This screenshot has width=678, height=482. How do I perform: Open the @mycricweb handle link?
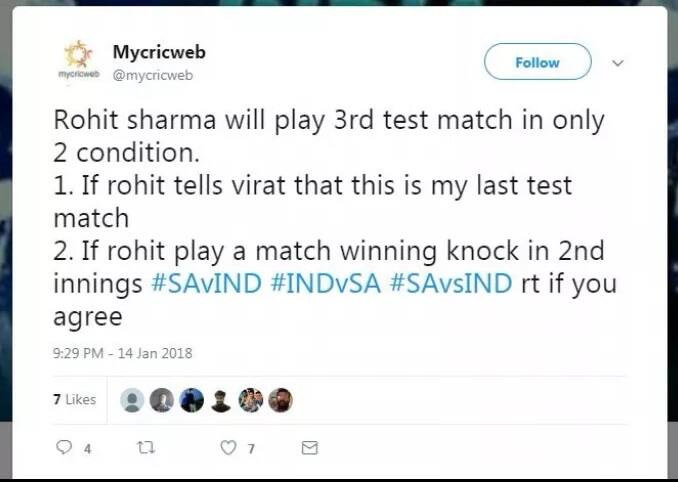pos(153,75)
